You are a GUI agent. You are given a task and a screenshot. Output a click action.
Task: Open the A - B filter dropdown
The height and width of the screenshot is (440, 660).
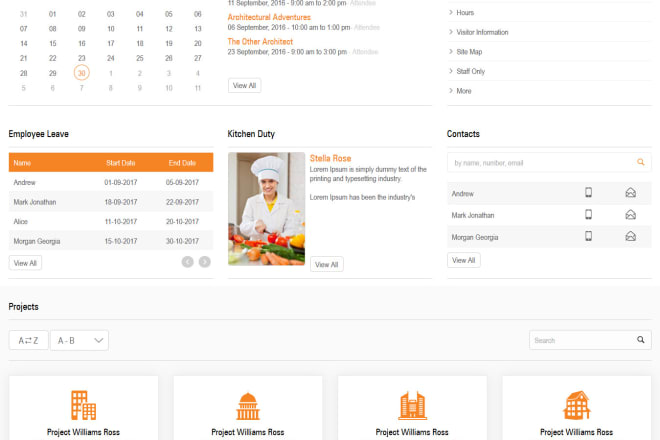80,341
